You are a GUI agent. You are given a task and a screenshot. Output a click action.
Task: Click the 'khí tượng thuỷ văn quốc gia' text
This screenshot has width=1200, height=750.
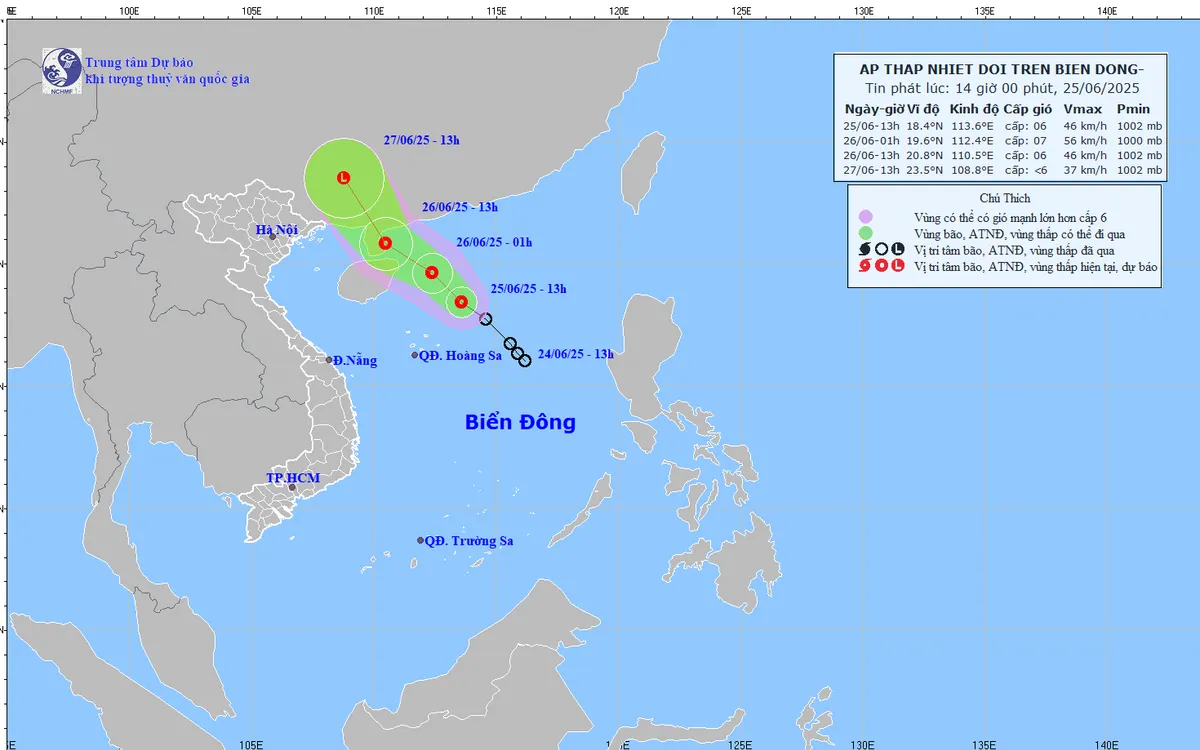coord(167,79)
